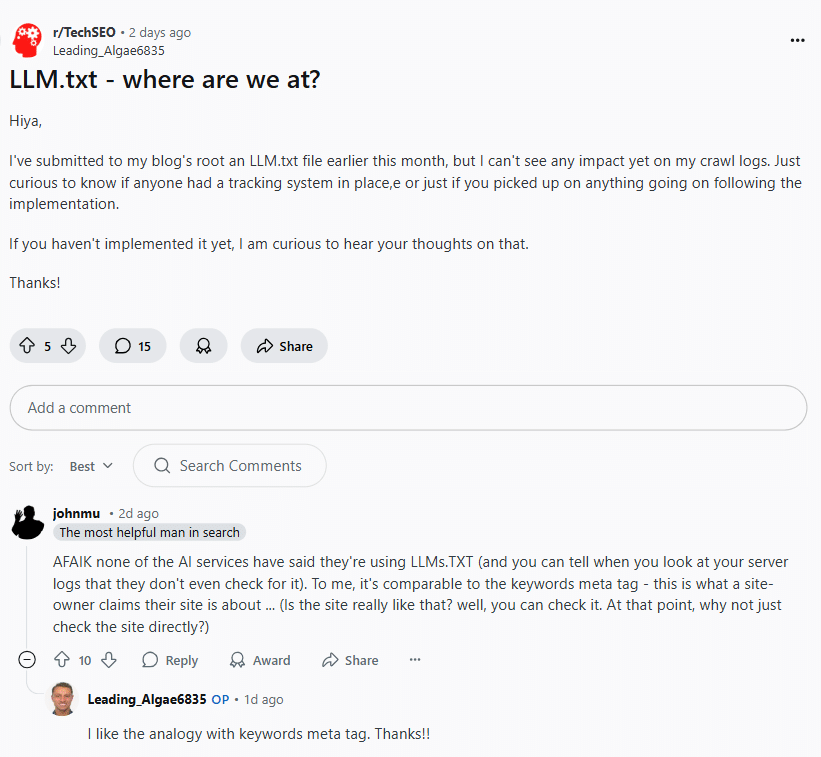The width and height of the screenshot is (821, 757).
Task: Open the r/TechSEO subreddit link
Action: click(x=84, y=32)
